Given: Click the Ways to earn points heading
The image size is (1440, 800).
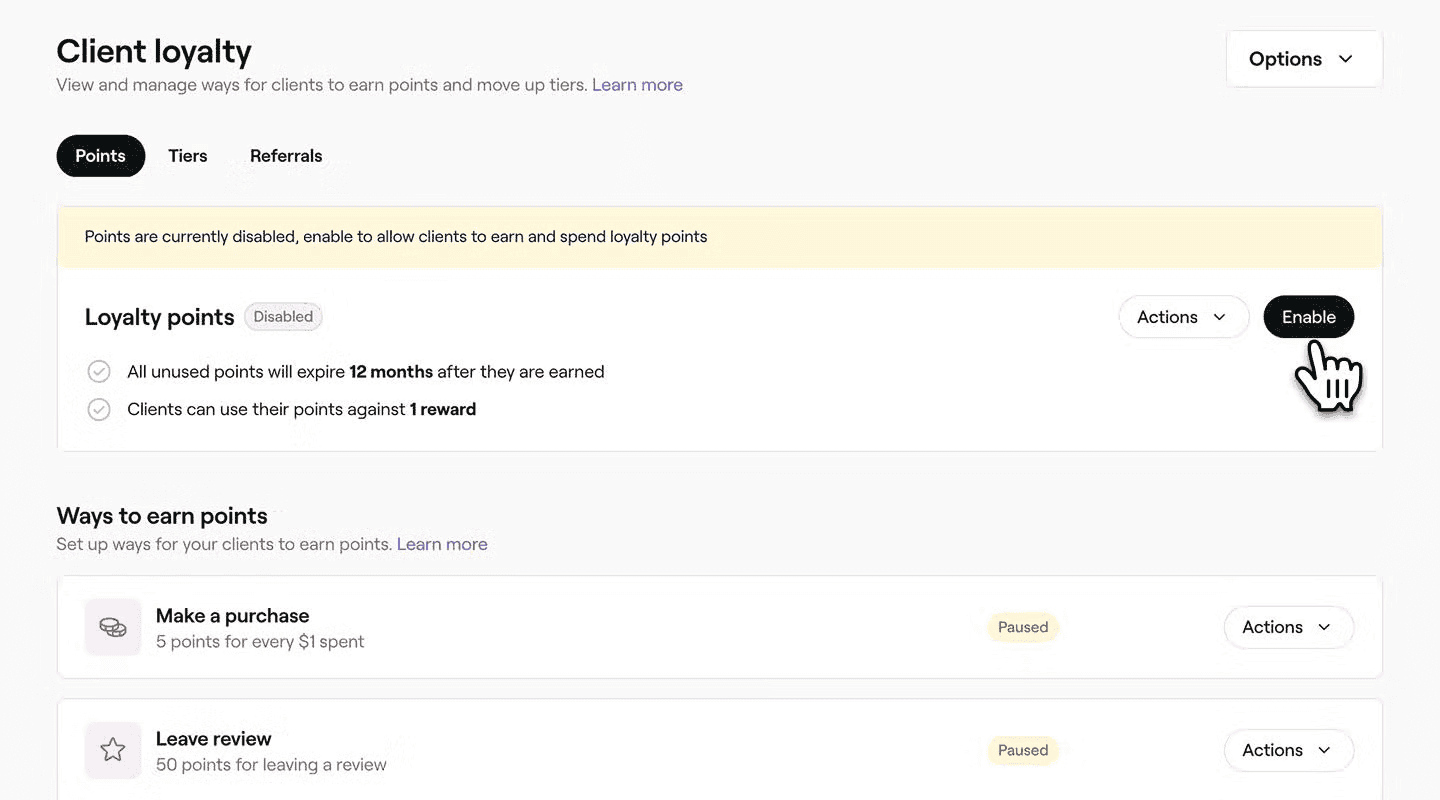Looking at the screenshot, I should (x=162, y=516).
